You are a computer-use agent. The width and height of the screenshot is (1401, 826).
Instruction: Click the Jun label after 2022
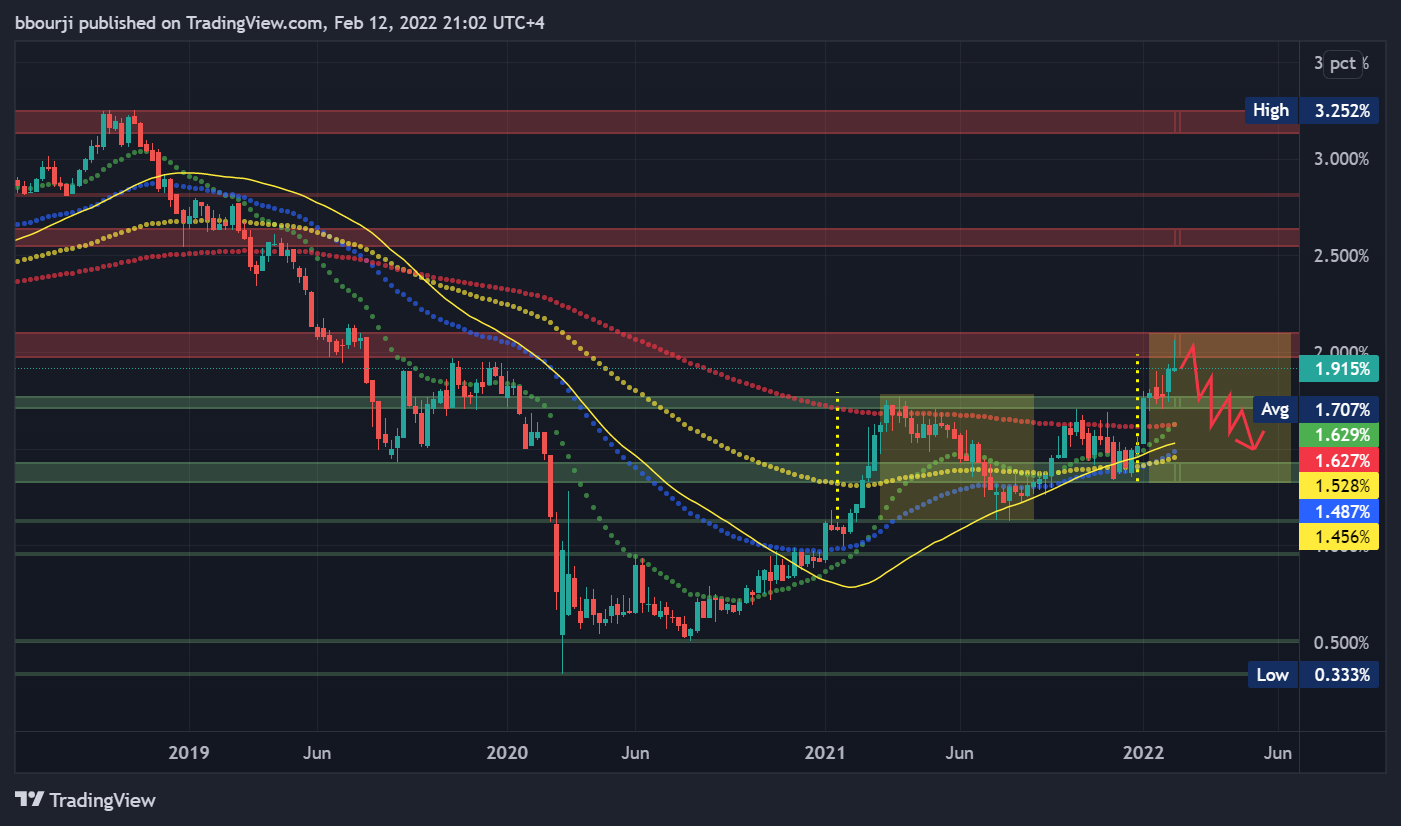1278,752
